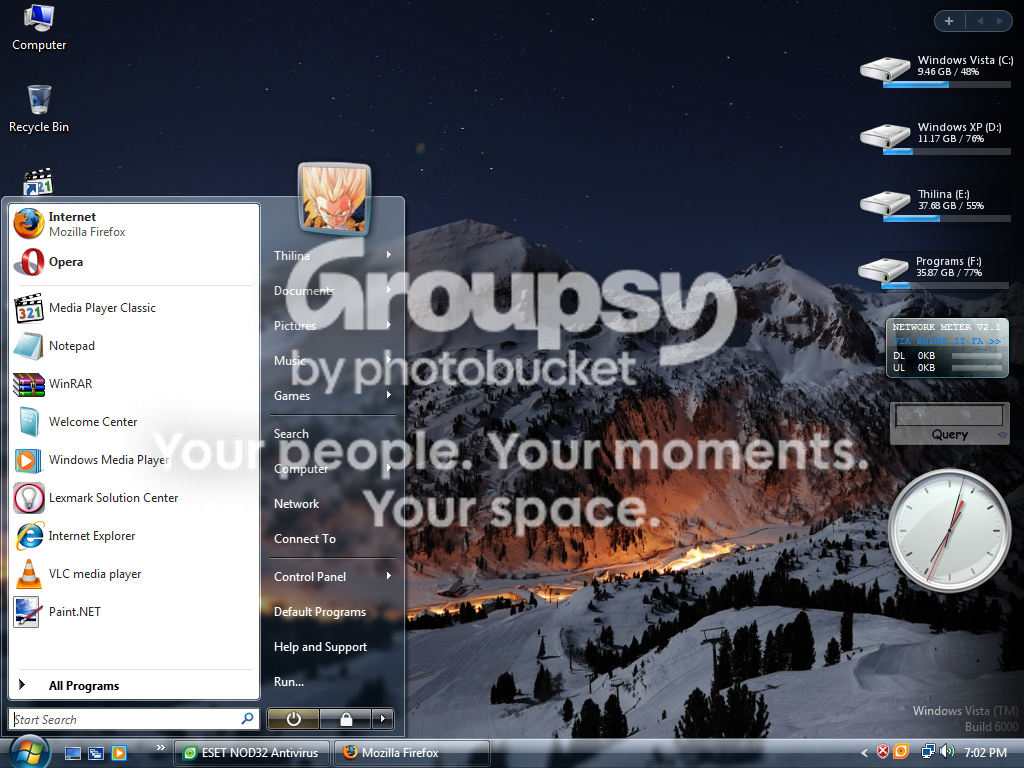Expand Quick Launch overflow chevron
This screenshot has height=768, width=1024.
(161, 747)
